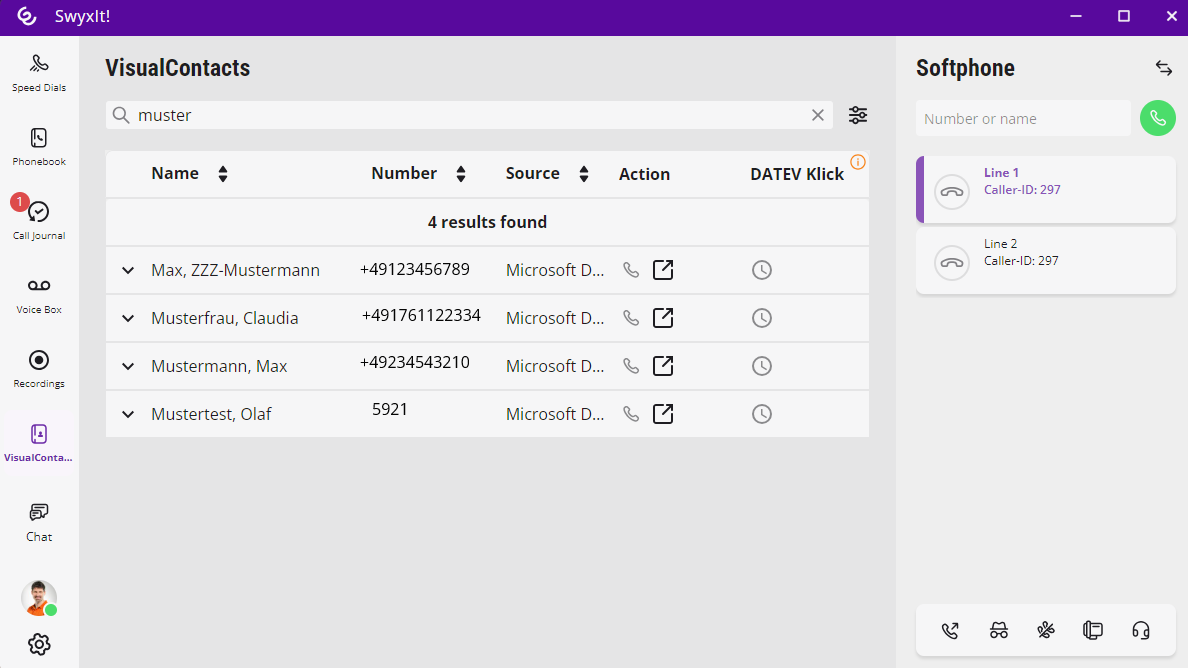Expand the Max, ZZZ-Mustermann row

(128, 270)
